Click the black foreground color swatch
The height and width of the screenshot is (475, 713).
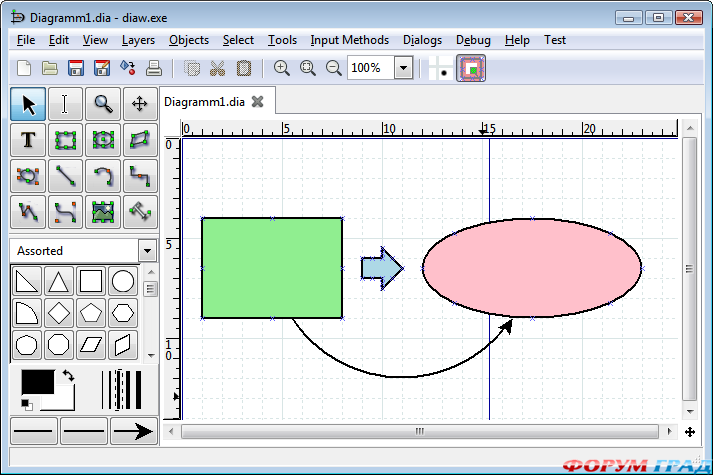coord(37,382)
